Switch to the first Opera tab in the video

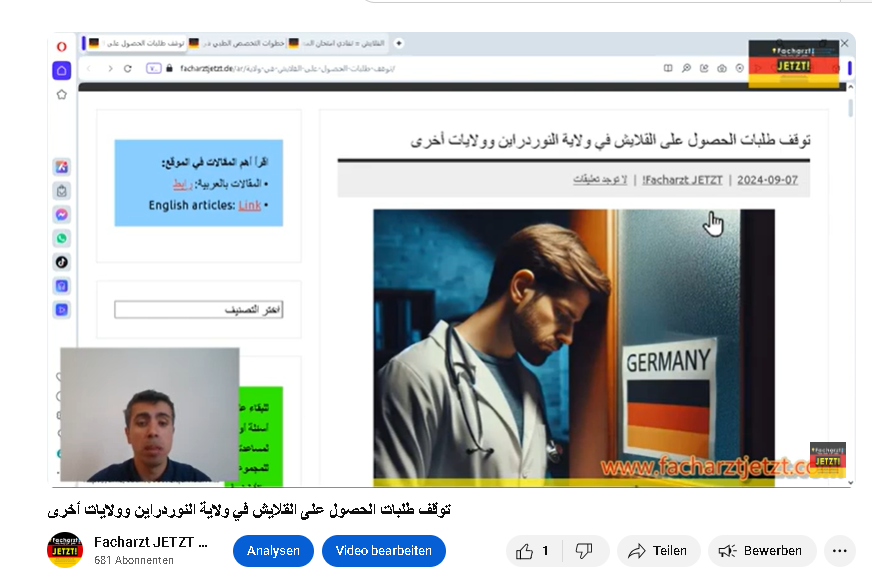tap(136, 43)
